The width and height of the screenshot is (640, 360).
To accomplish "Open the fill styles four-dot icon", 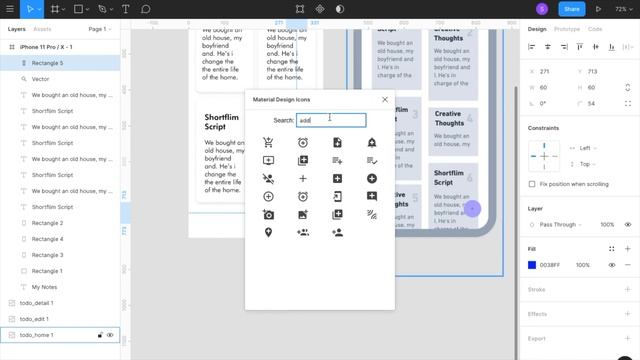I will [x=611, y=249].
